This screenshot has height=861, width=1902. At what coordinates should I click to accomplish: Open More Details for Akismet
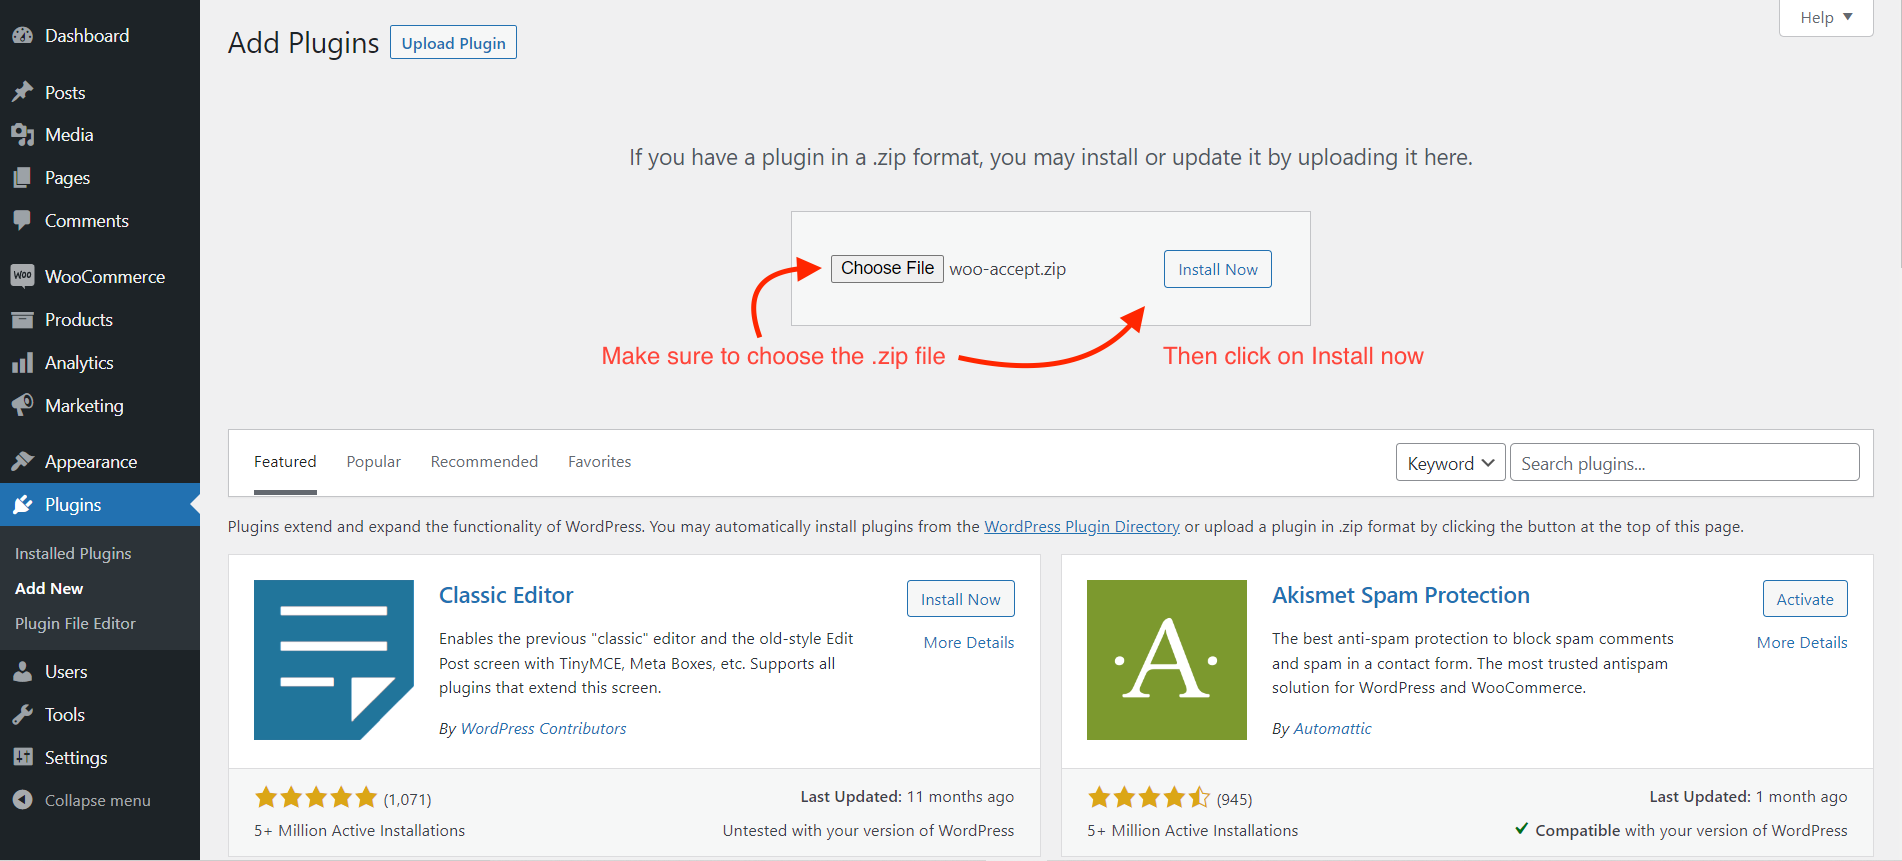pyautogui.click(x=1802, y=642)
